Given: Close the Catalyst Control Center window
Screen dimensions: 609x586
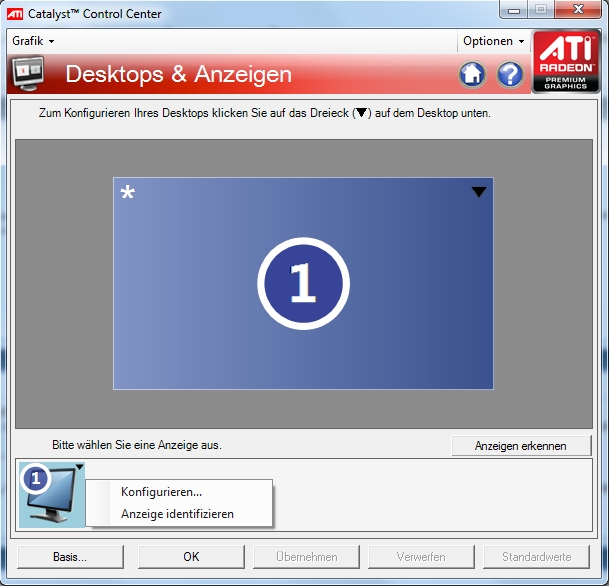Looking at the screenshot, I should 578,9.
